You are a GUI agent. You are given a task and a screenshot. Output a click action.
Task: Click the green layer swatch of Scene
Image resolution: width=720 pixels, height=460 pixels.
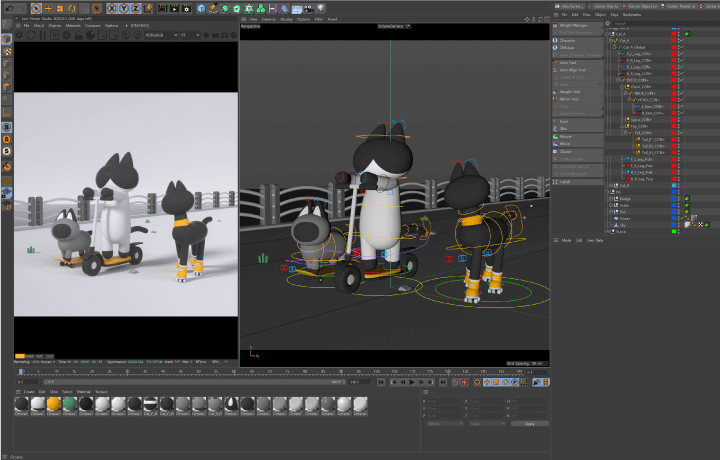tap(674, 232)
